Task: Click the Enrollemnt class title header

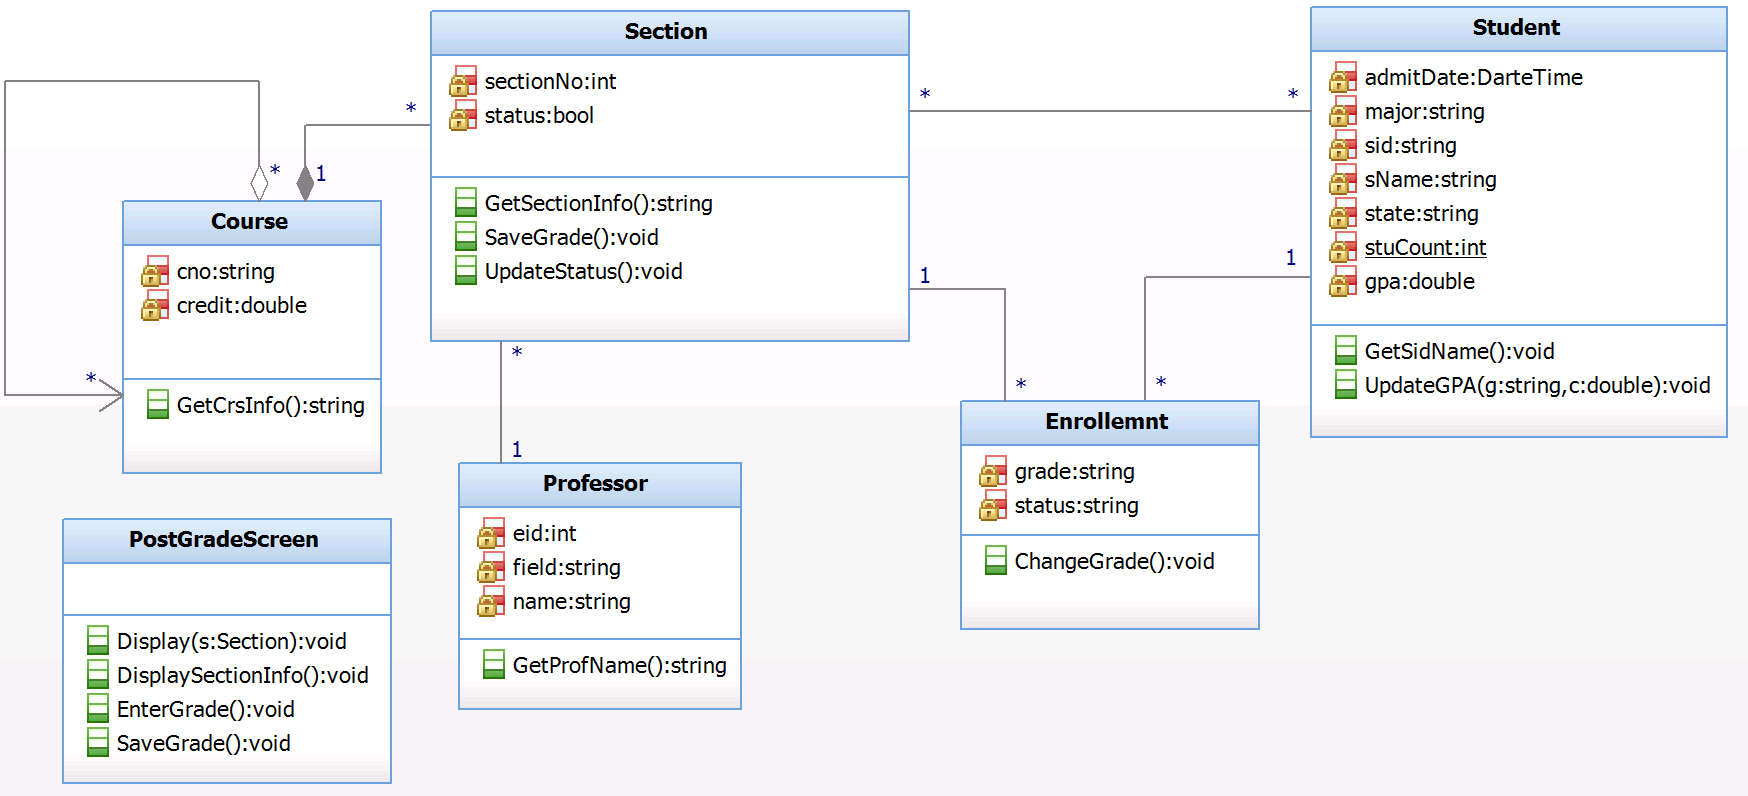Action: pyautogui.click(x=1107, y=422)
